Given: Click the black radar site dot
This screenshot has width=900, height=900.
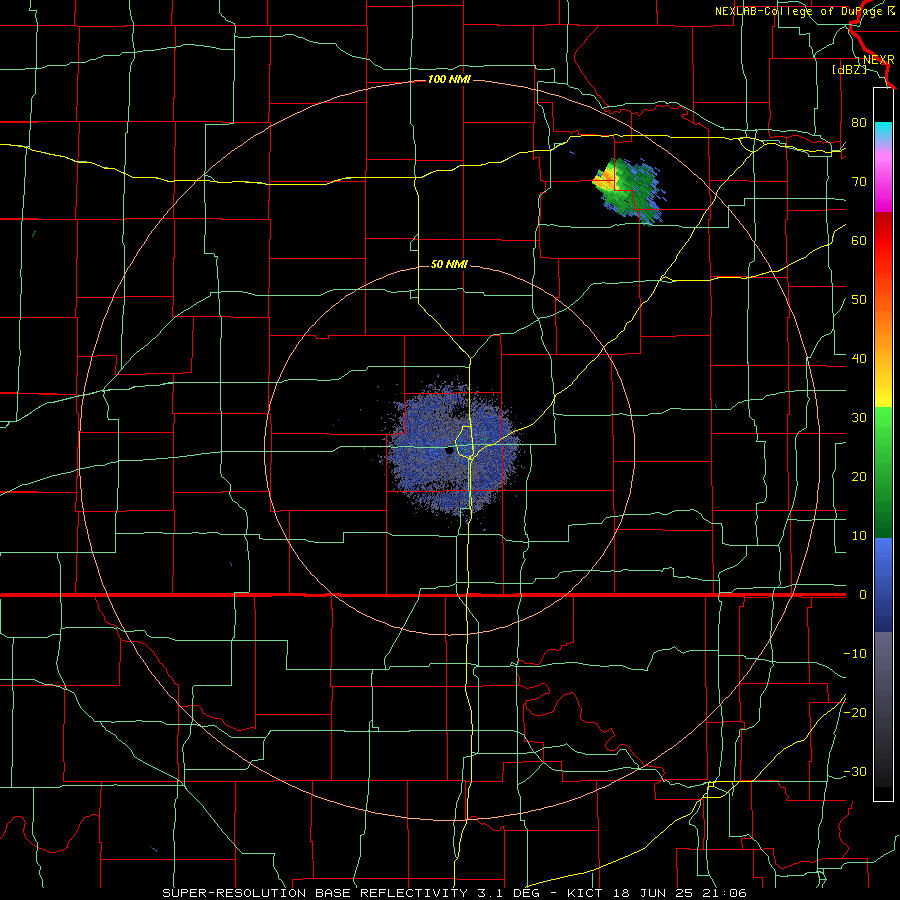Looking at the screenshot, I should 449,451.
